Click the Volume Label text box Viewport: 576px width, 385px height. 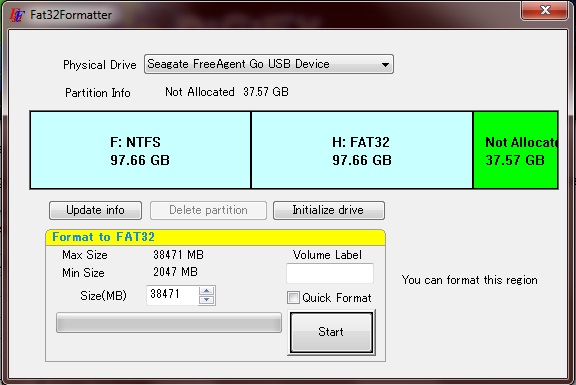click(x=330, y=273)
